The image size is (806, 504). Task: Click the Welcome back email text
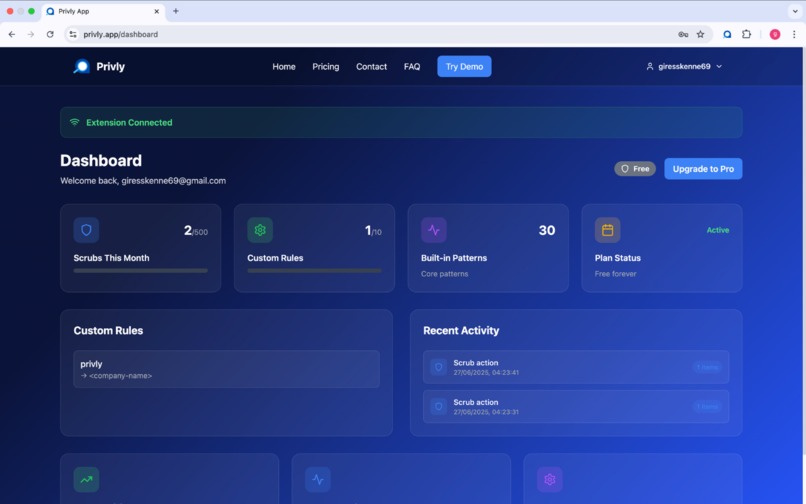pos(143,181)
